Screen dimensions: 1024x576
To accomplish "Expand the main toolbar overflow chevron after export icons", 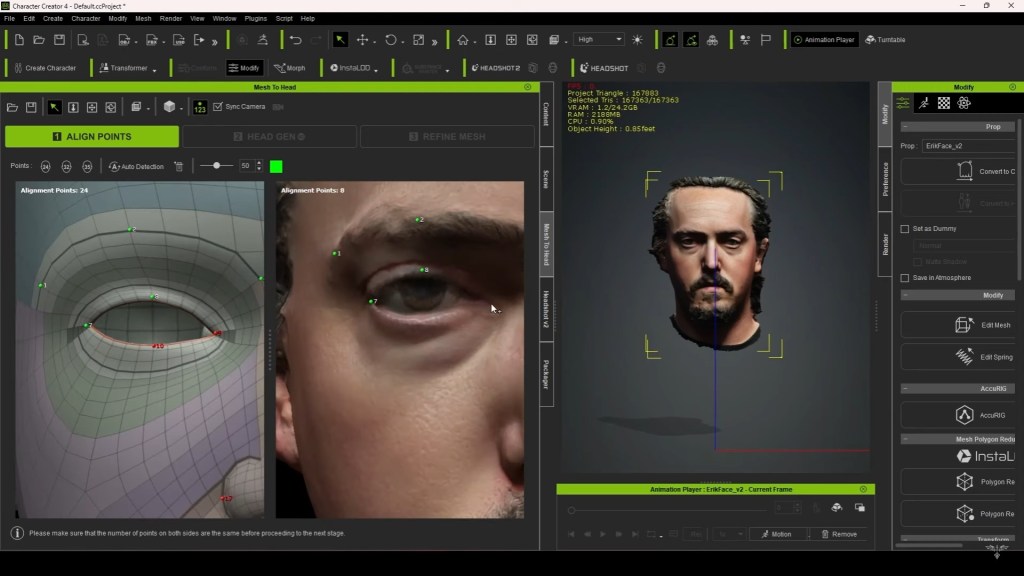I will point(214,41).
